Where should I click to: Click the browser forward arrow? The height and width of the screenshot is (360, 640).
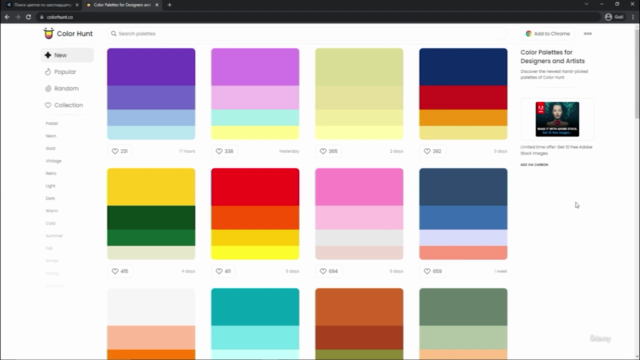coord(18,17)
